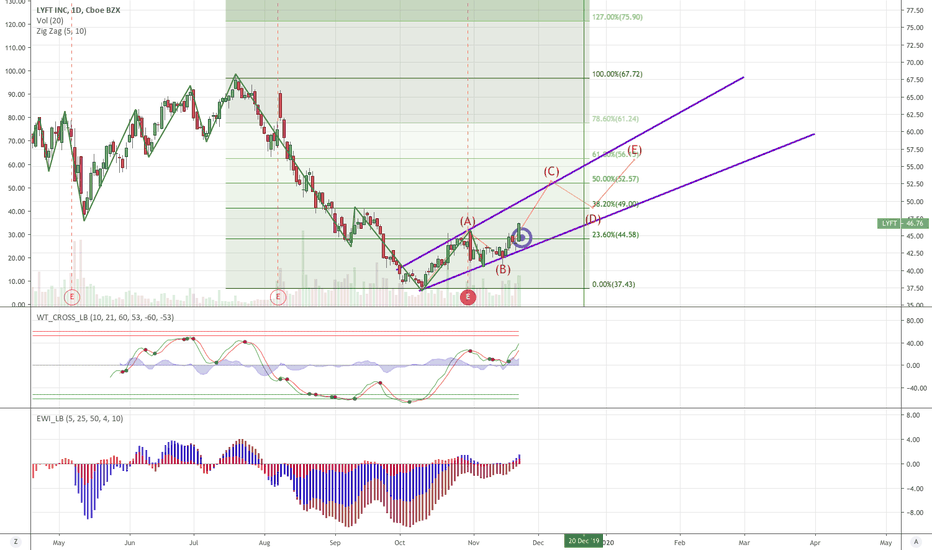The image size is (932, 550).
Task: Click the 23.60%(44.58) Fibonacci level label
Action: click(x=615, y=235)
